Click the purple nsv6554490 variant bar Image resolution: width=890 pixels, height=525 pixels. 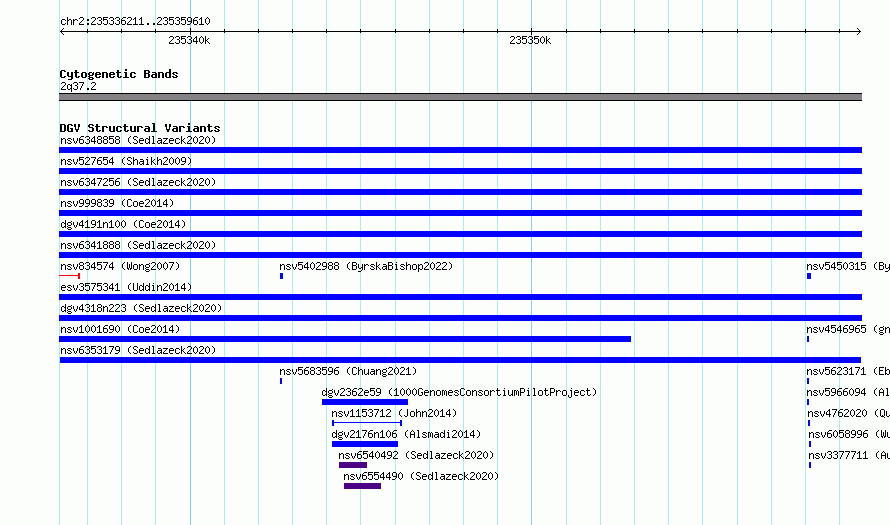click(363, 486)
